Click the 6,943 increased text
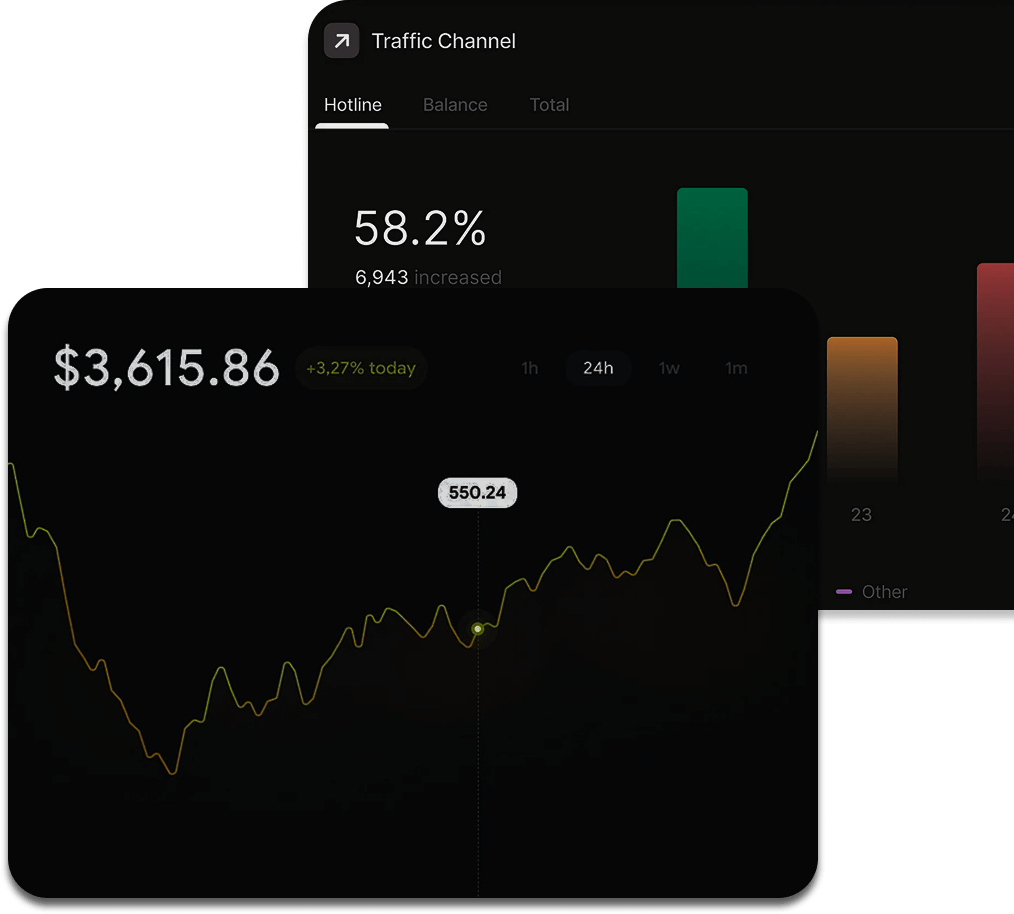 428,277
